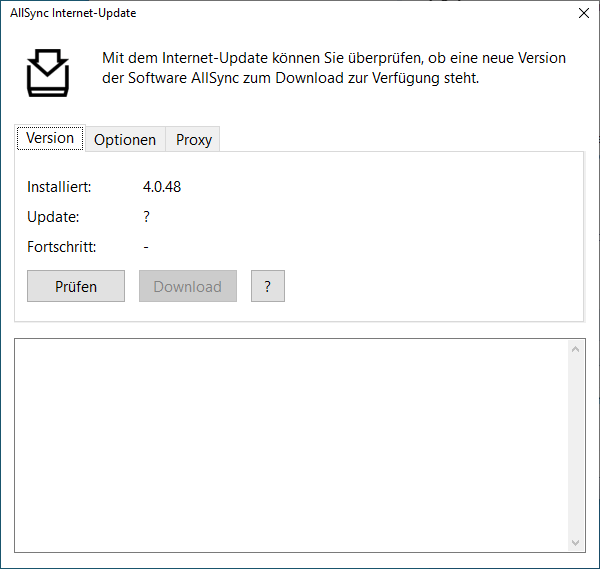Viewport: 600px width, 569px height.
Task: Click the ? value beside Update
Action: 147,217
